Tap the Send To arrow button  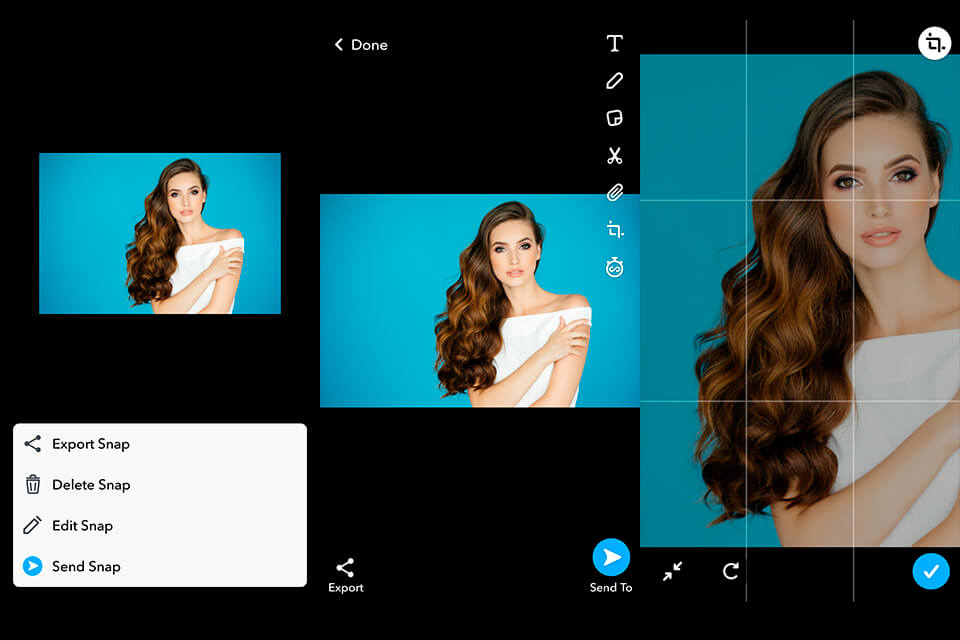pyautogui.click(x=611, y=557)
